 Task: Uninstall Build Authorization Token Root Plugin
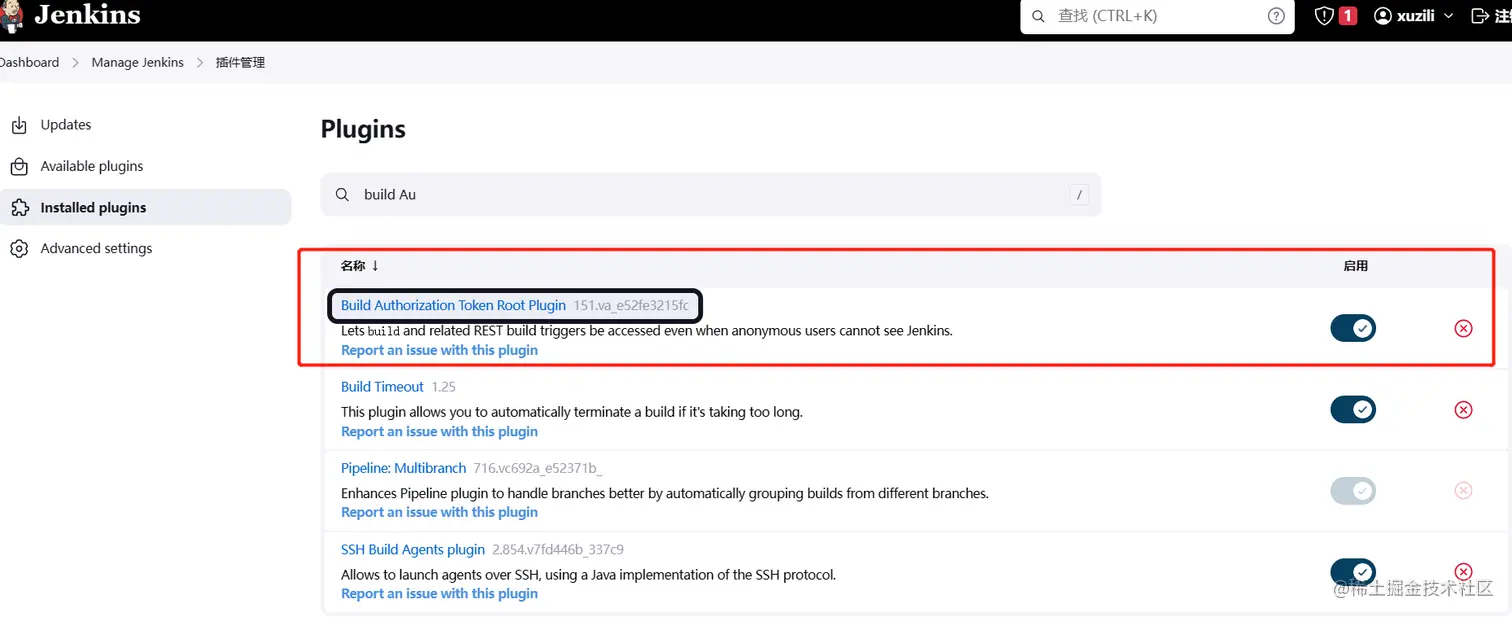click(x=1463, y=328)
